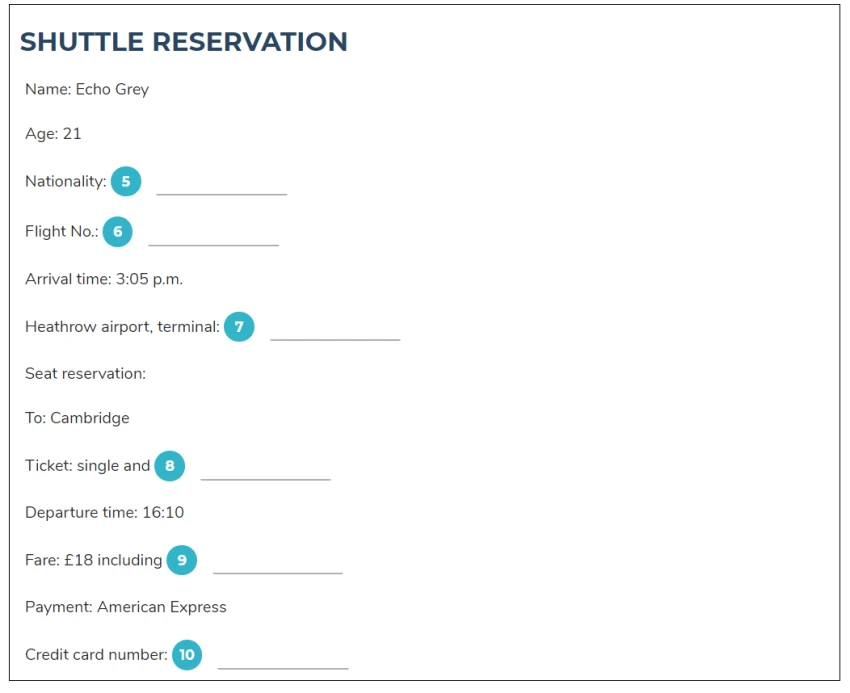Click the number 9 badge next to Fare
The height and width of the screenshot is (693, 850).
182,560
